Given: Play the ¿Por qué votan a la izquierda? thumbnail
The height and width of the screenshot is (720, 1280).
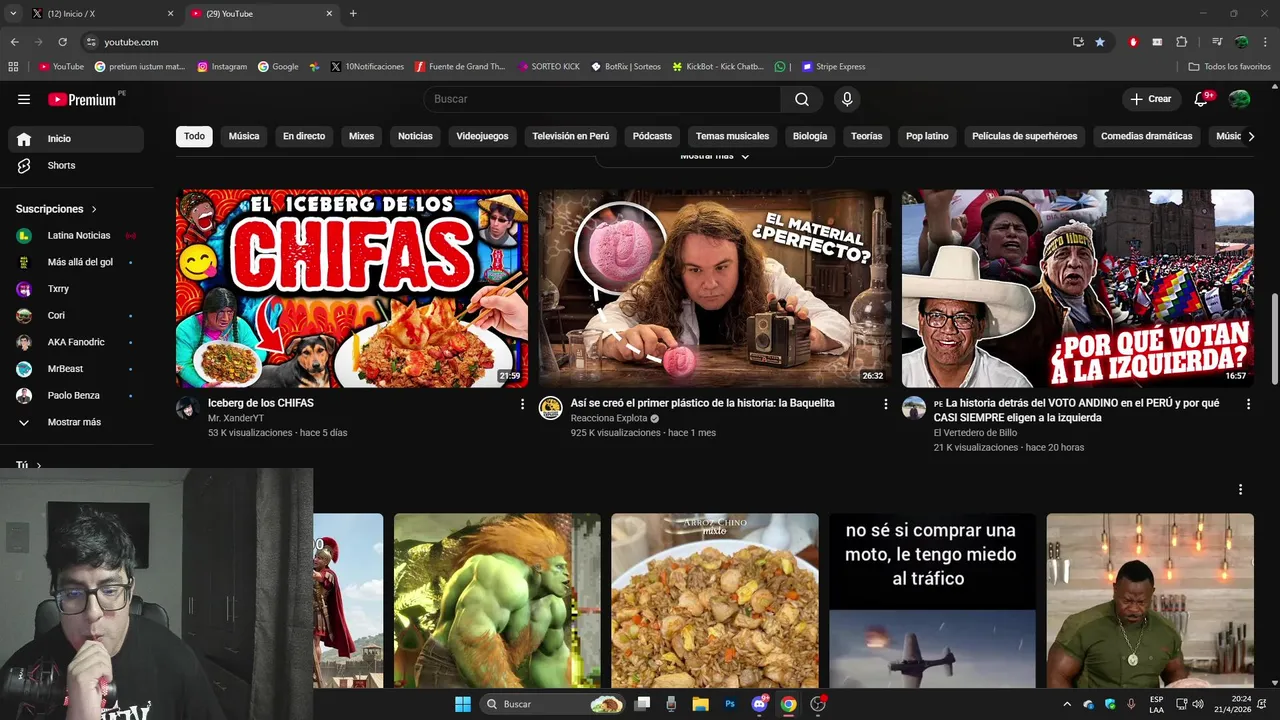Looking at the screenshot, I should pos(1078,288).
